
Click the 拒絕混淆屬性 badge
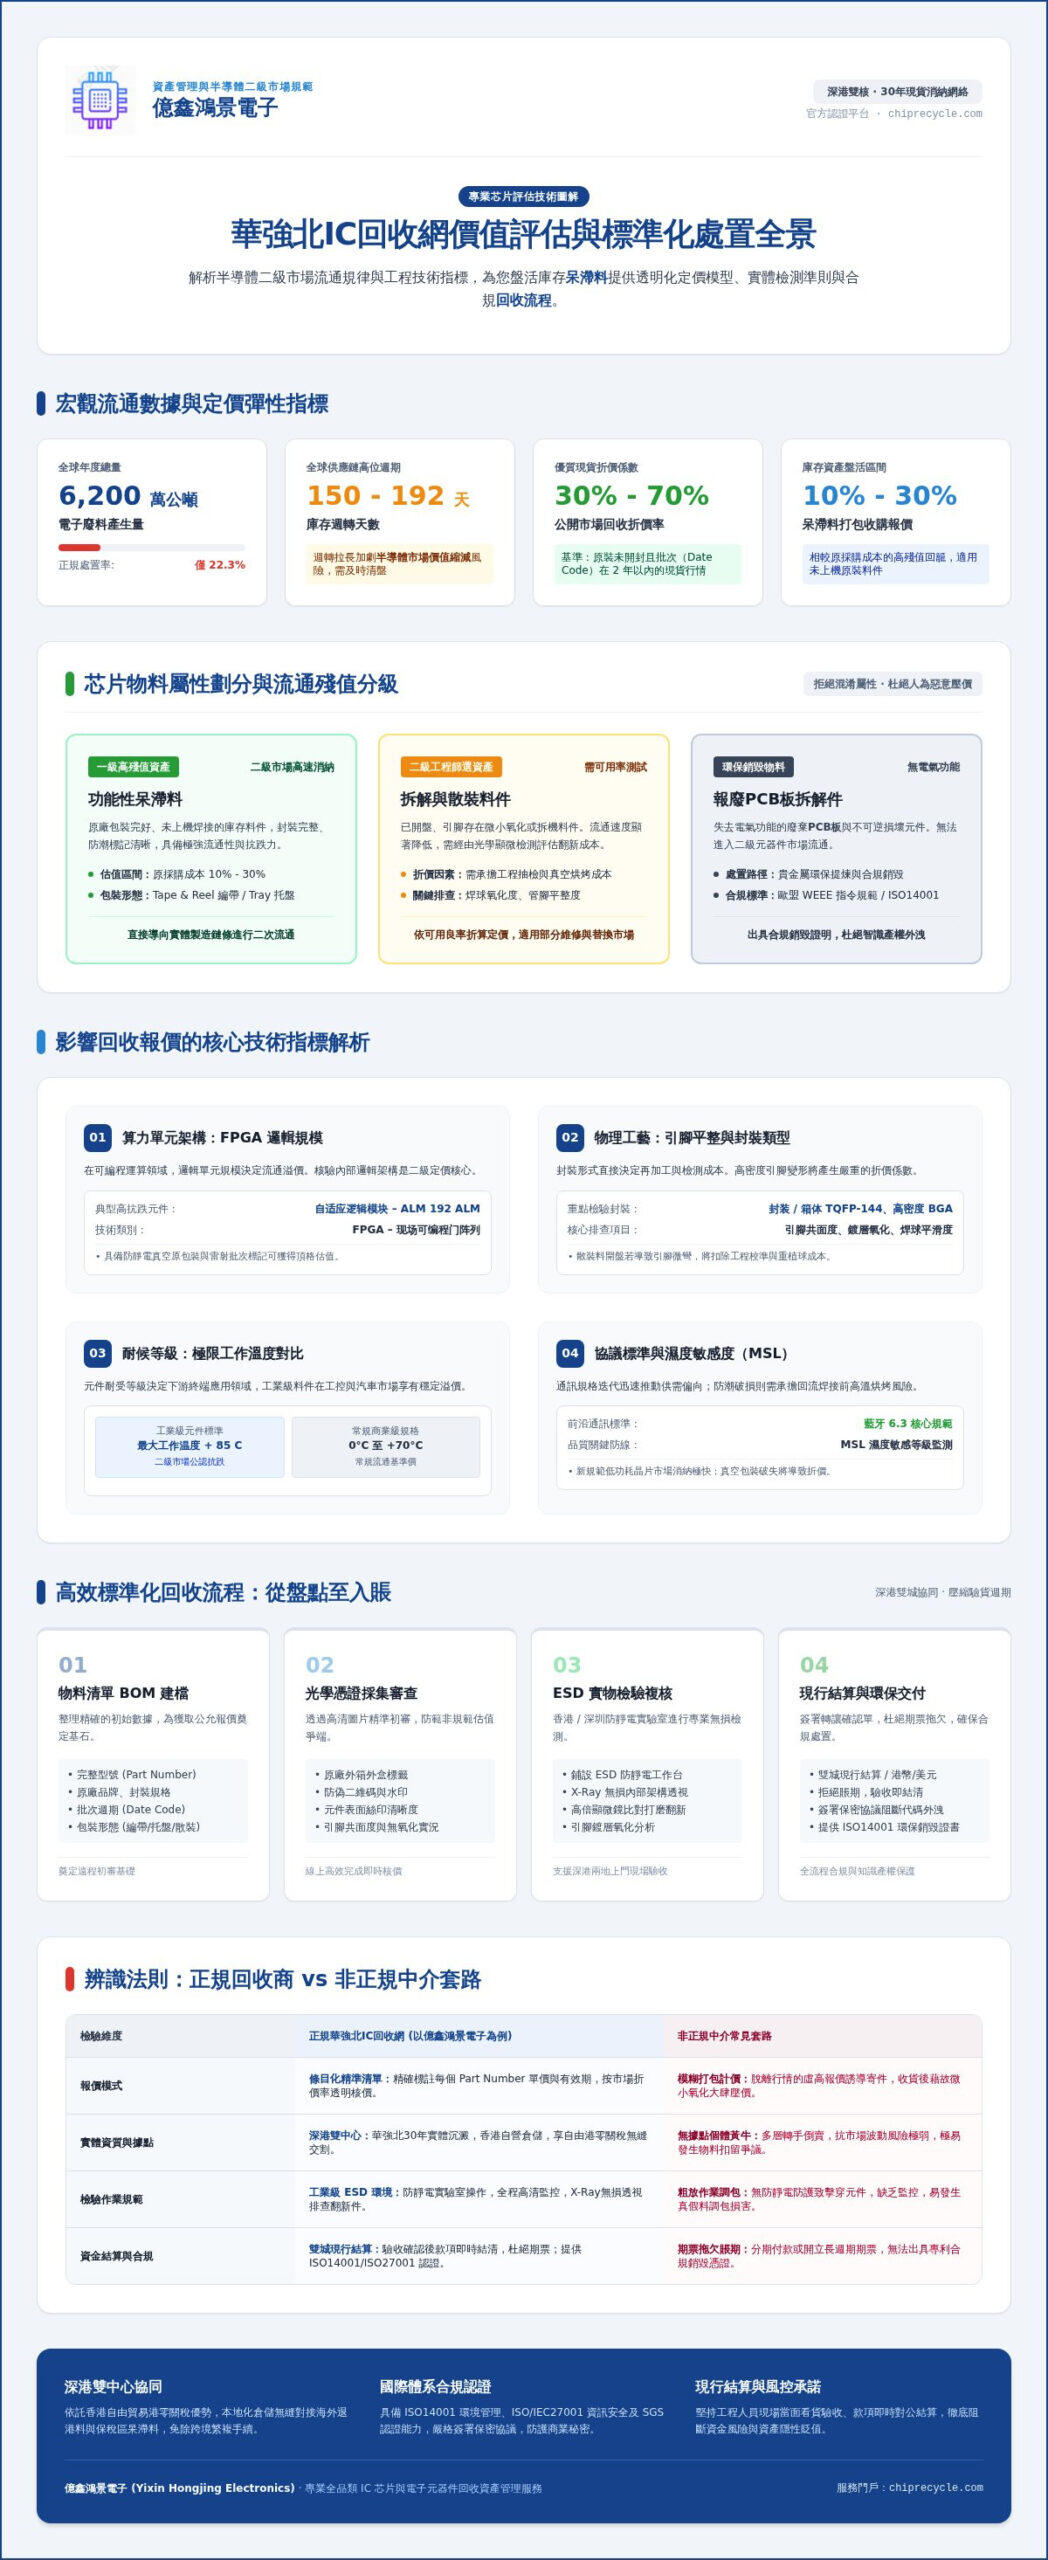tap(892, 684)
